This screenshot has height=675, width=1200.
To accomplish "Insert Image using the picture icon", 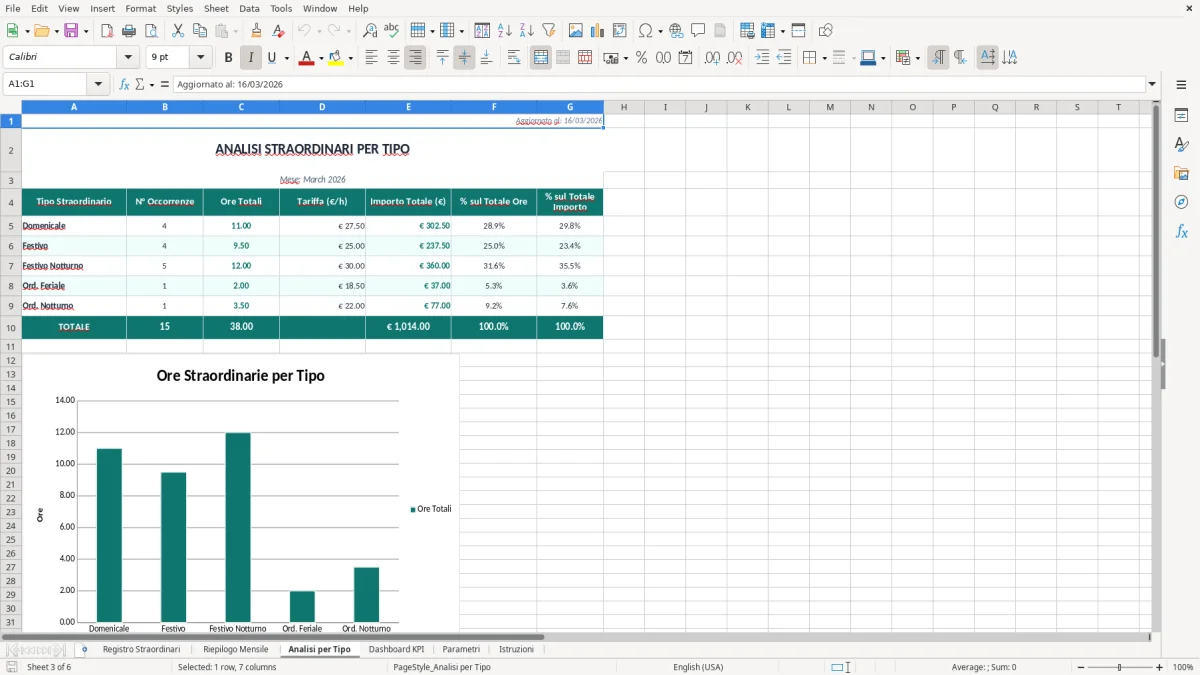I will pos(576,31).
